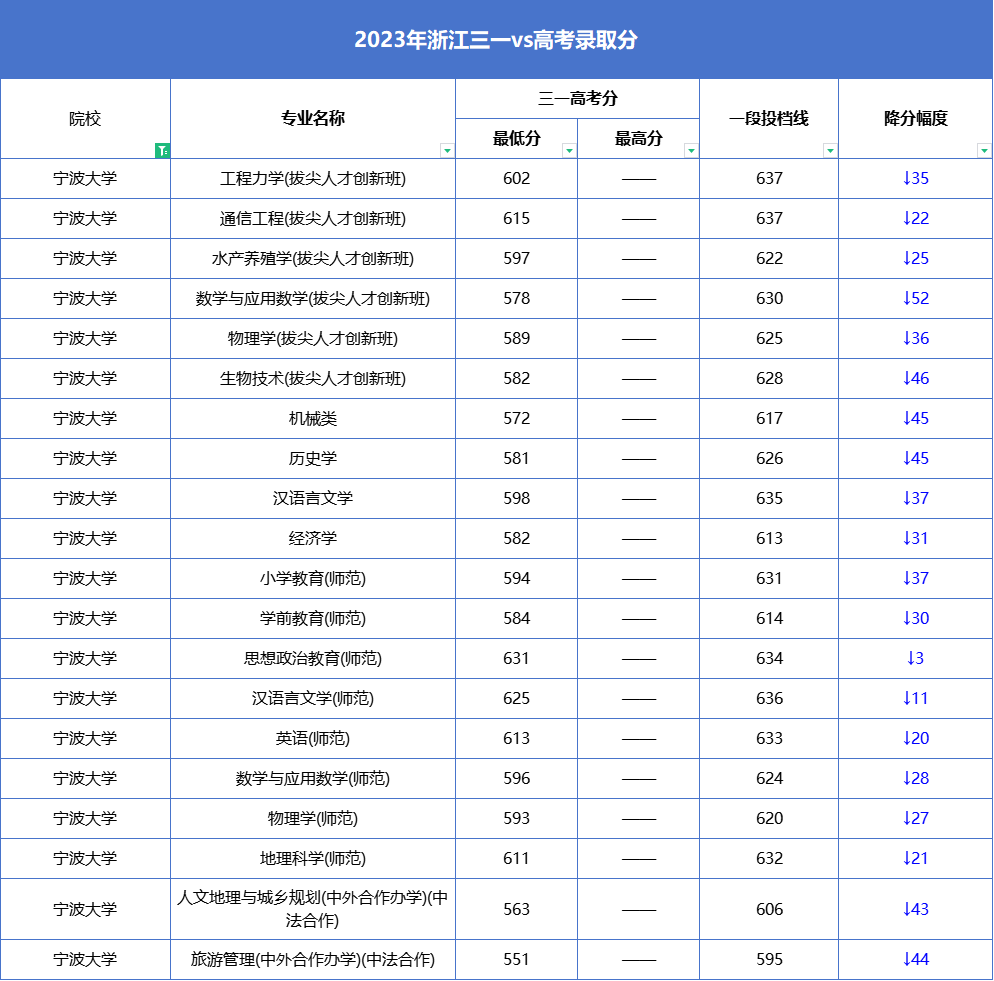Click the ↓35 link for 工程力学
This screenshot has width=994, height=981.
click(915, 178)
